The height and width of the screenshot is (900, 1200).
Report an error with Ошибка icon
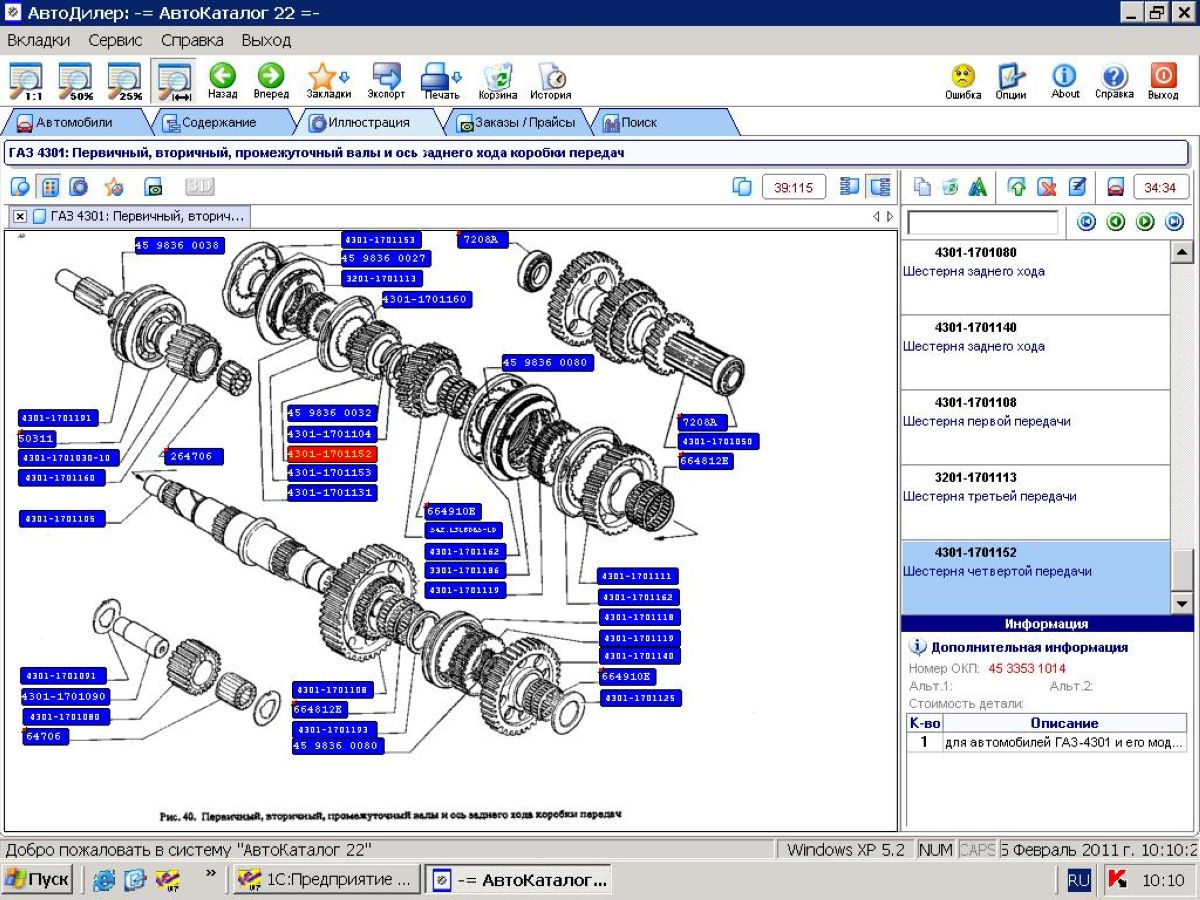click(963, 81)
